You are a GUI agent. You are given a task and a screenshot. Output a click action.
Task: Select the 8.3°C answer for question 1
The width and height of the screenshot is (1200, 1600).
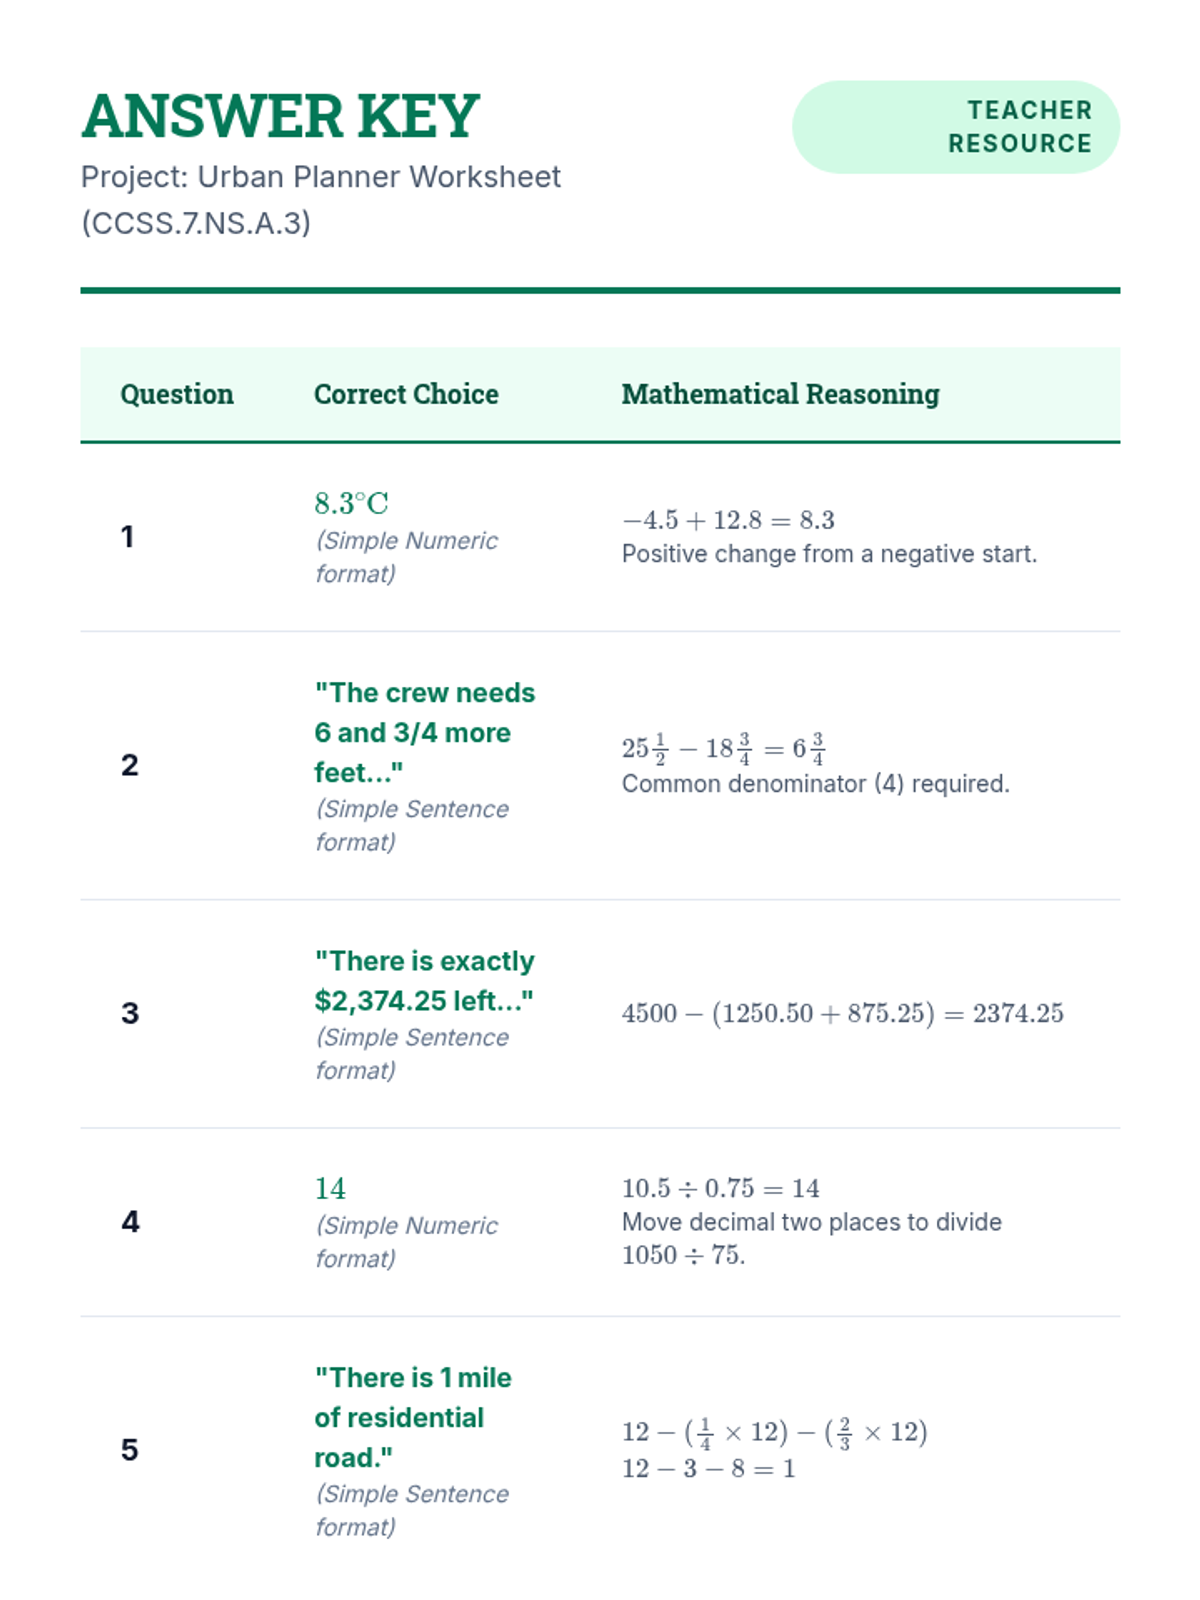pyautogui.click(x=351, y=503)
